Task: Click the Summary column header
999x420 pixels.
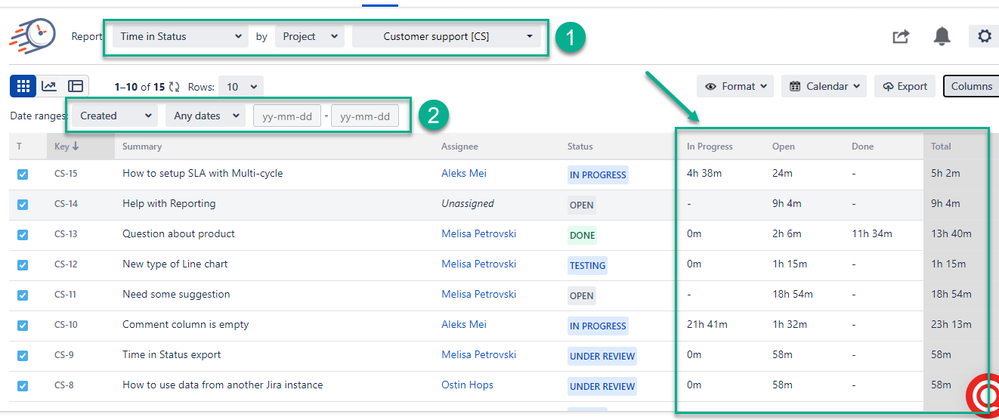Action: pos(141,147)
